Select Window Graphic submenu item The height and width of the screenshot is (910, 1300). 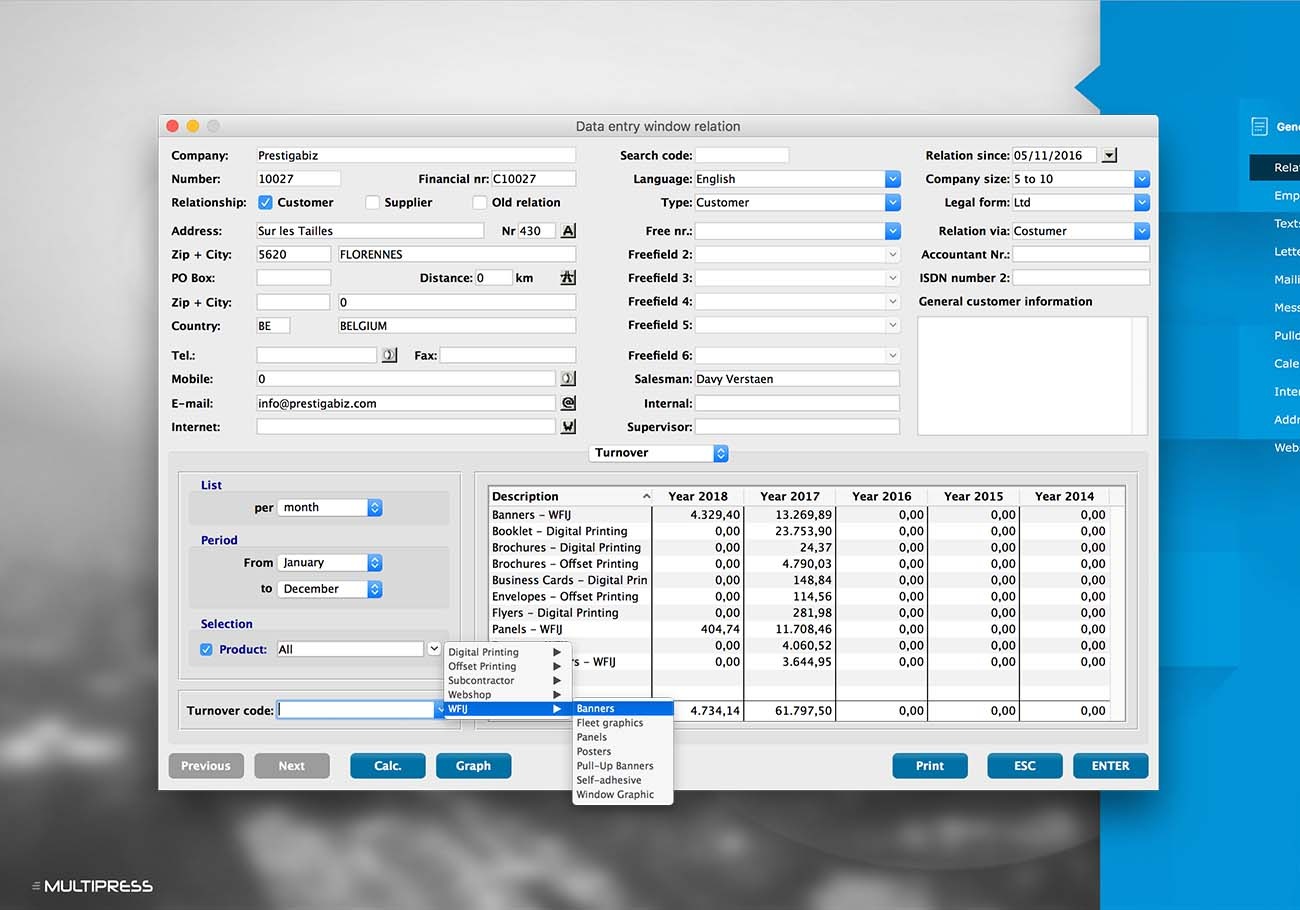pos(623,794)
